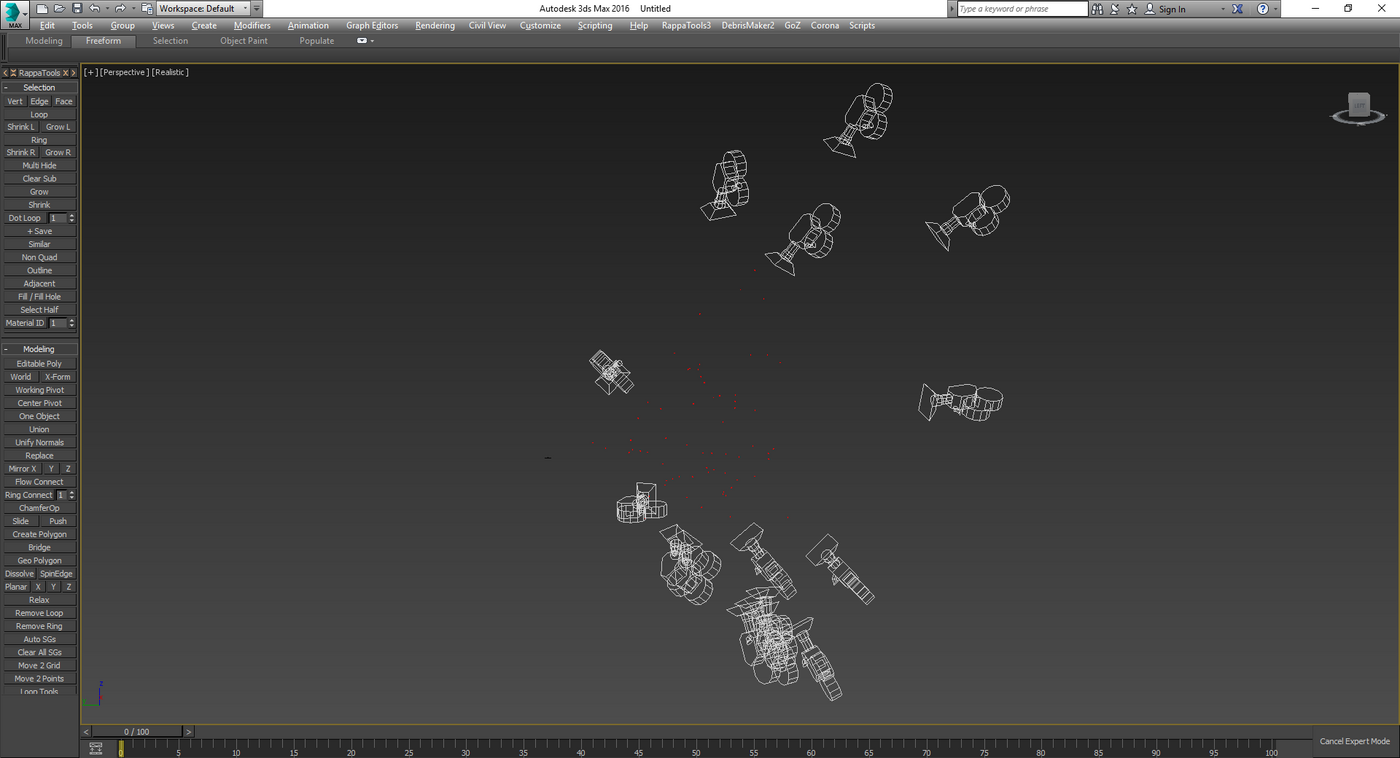
Task: Click the Redo arrow icon
Action: tap(120, 8)
